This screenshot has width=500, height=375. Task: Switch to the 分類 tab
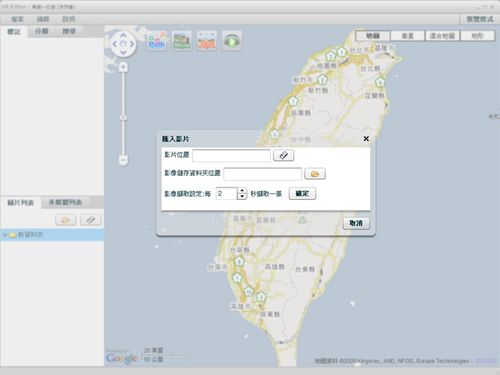tap(42, 32)
